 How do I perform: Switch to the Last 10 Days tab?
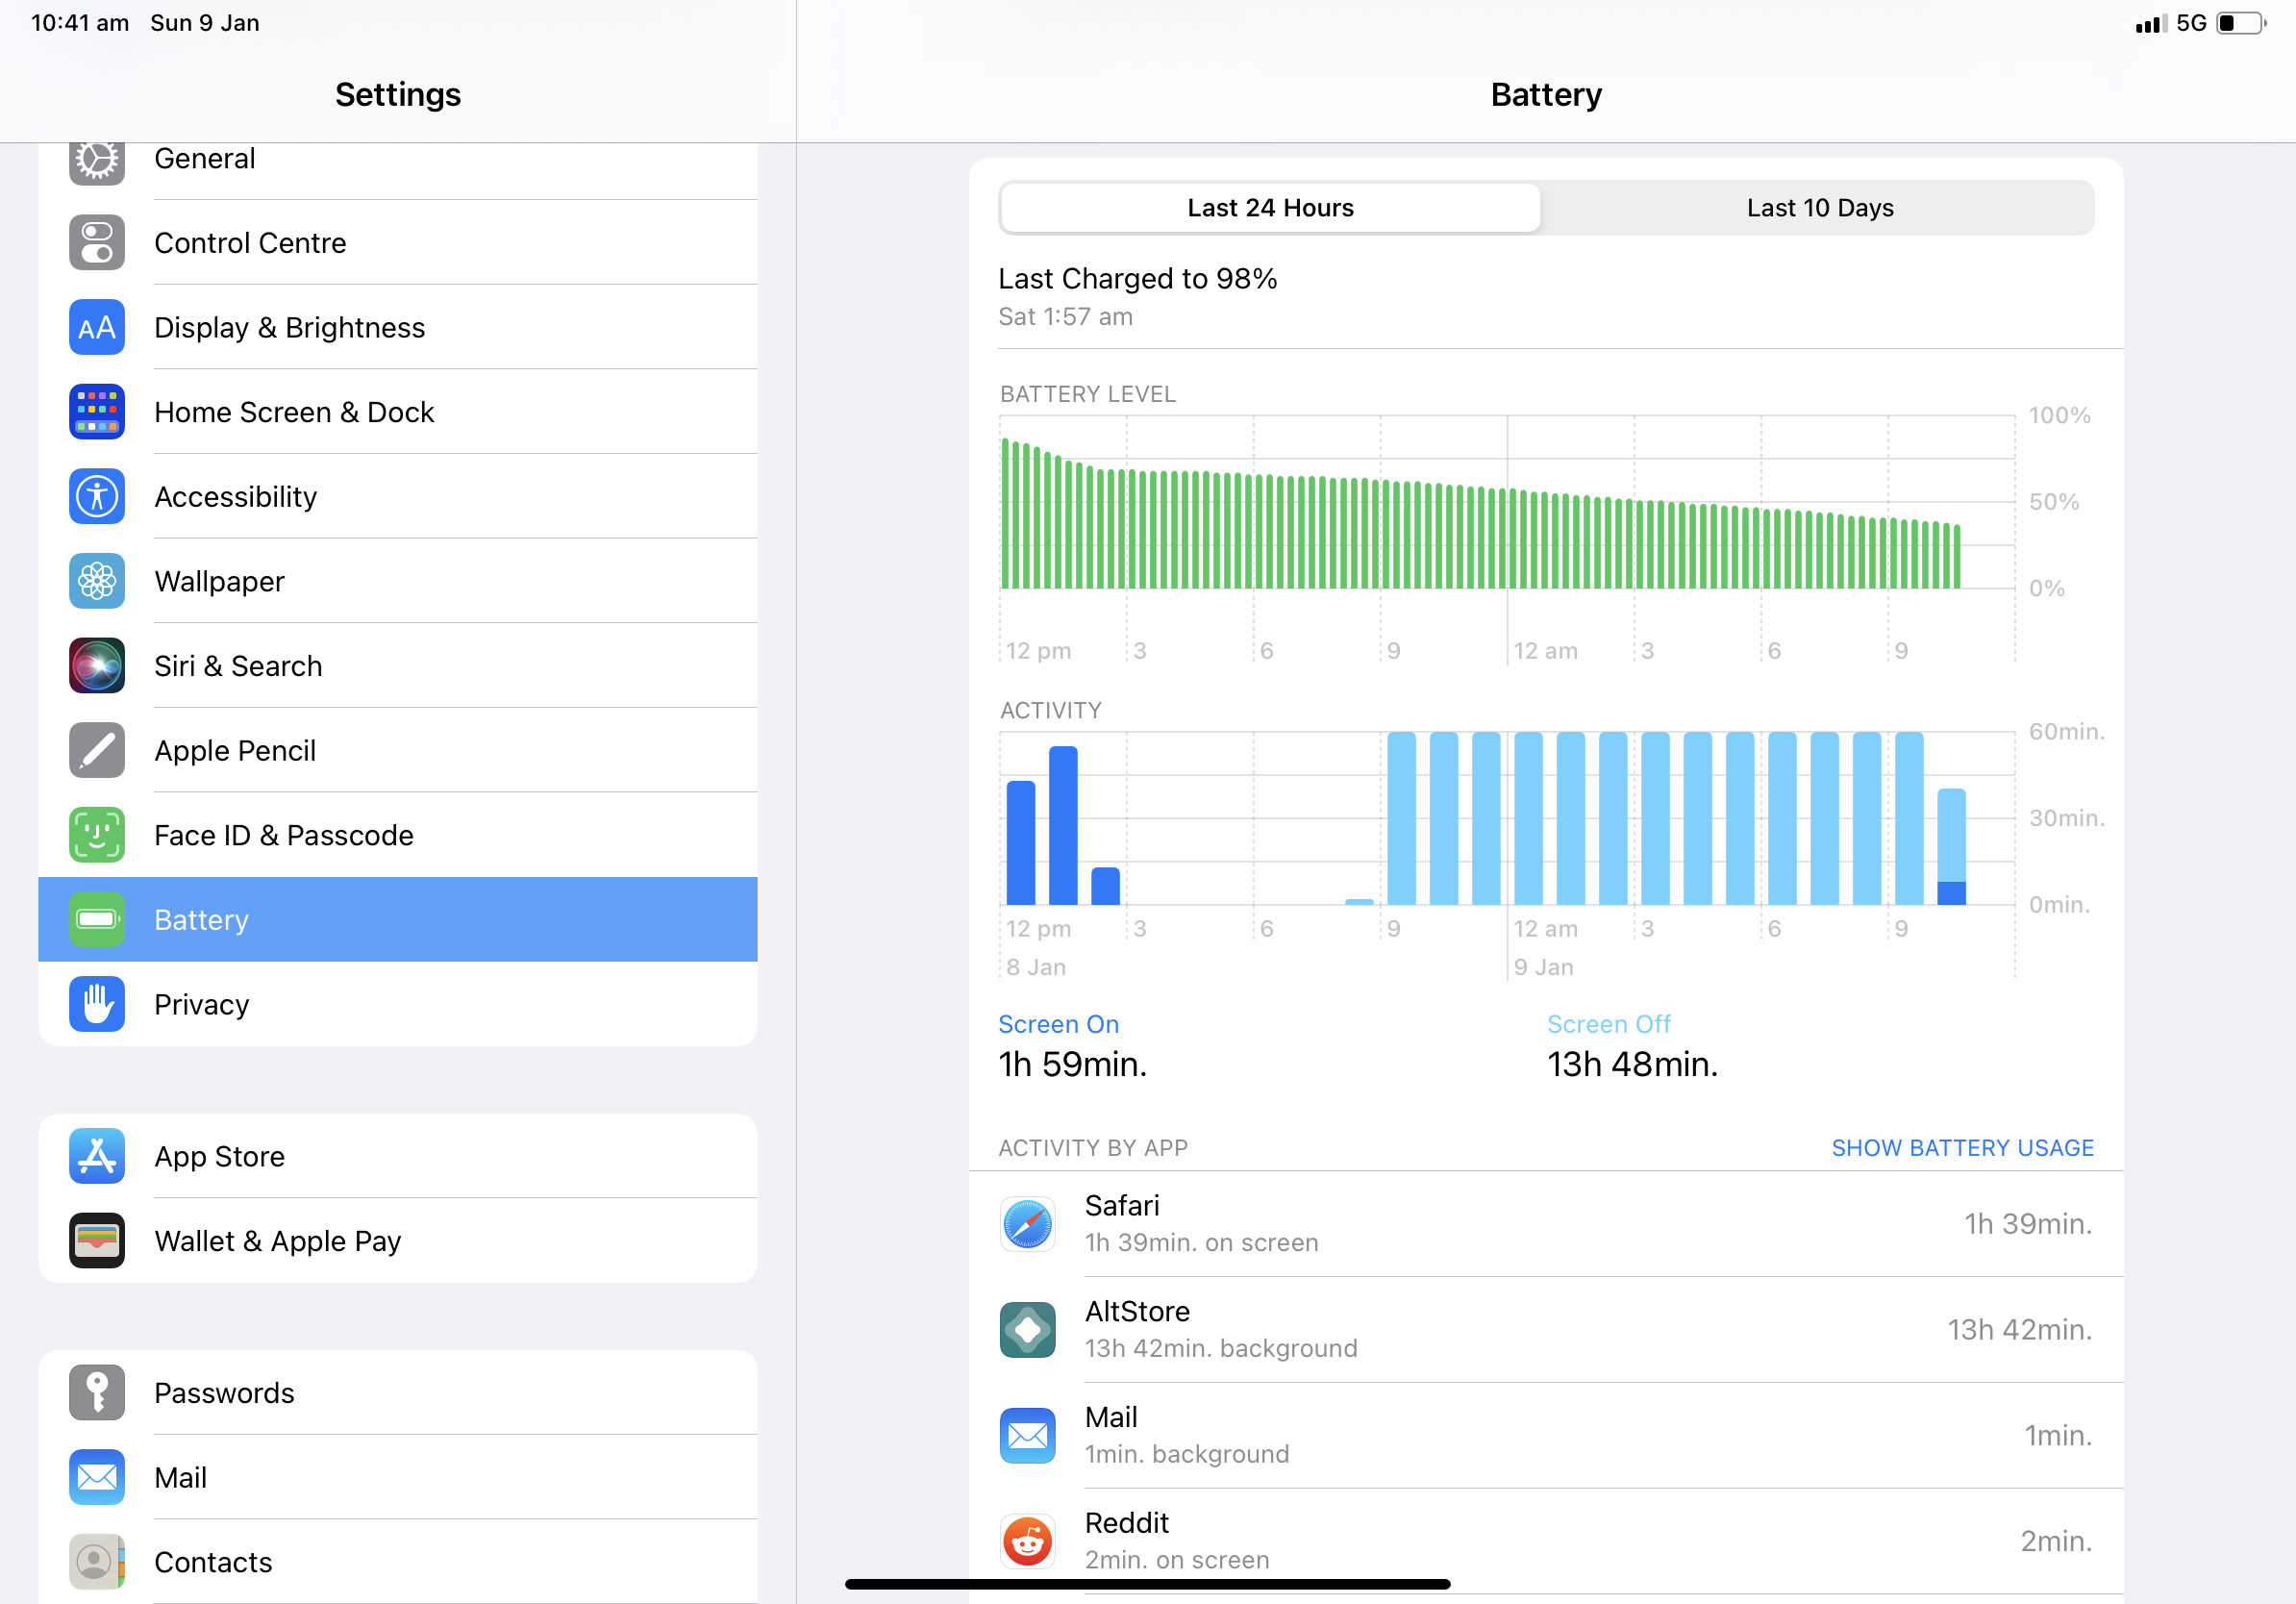(x=1819, y=207)
